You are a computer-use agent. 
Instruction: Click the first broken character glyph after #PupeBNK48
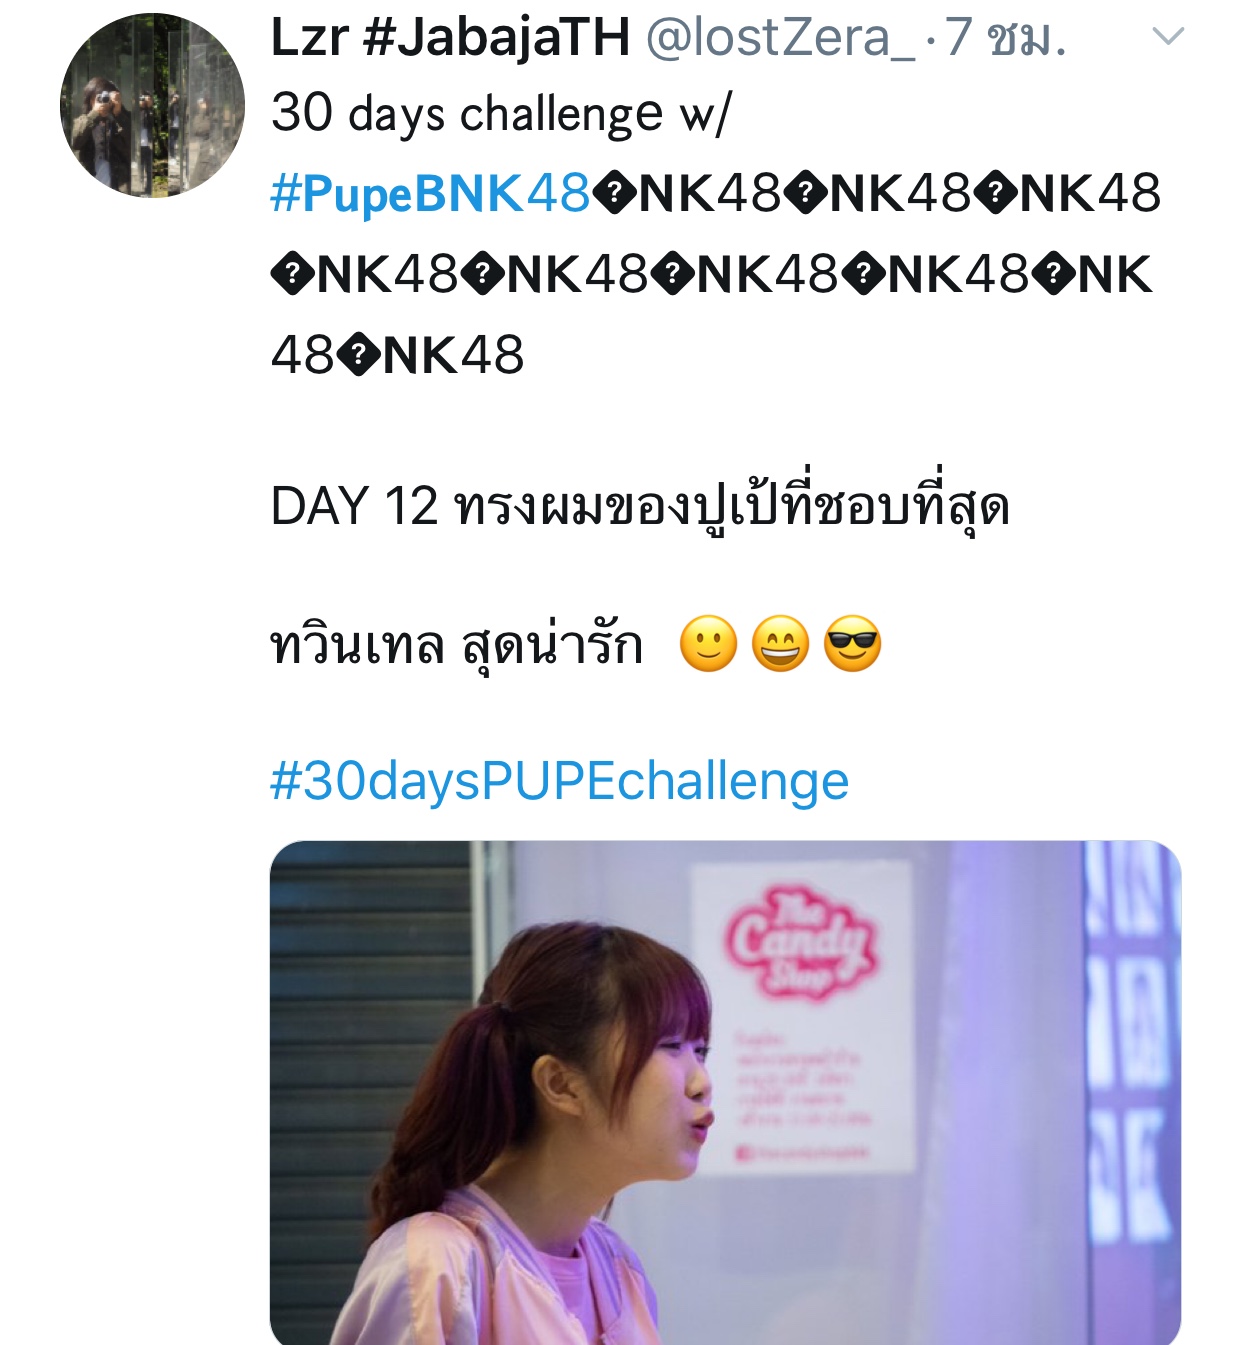(x=615, y=194)
